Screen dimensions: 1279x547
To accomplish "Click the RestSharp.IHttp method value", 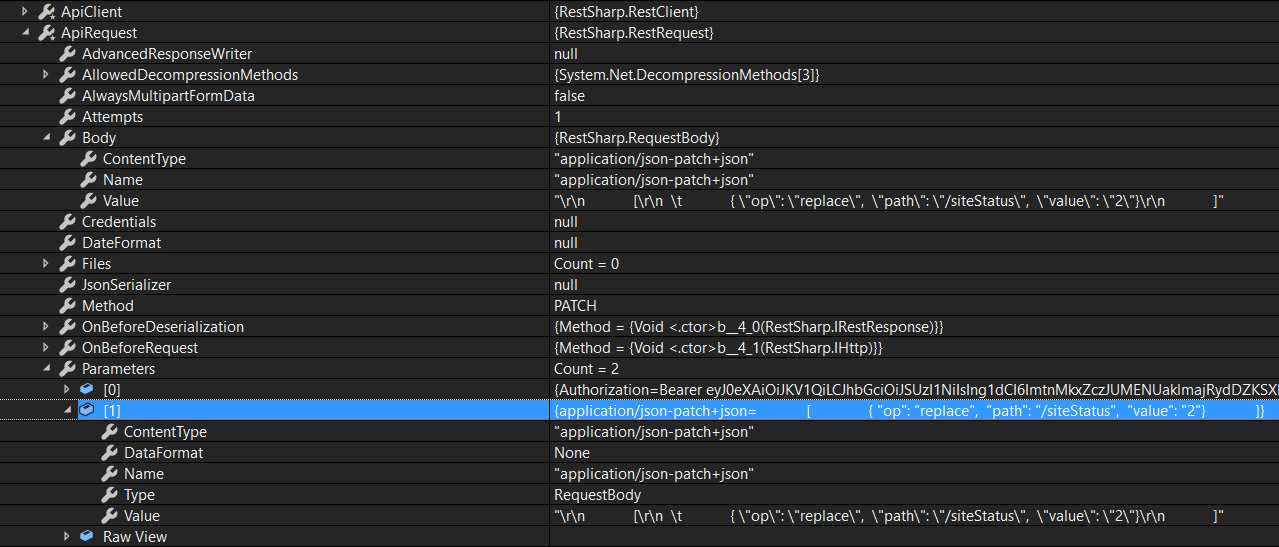I will (718, 348).
